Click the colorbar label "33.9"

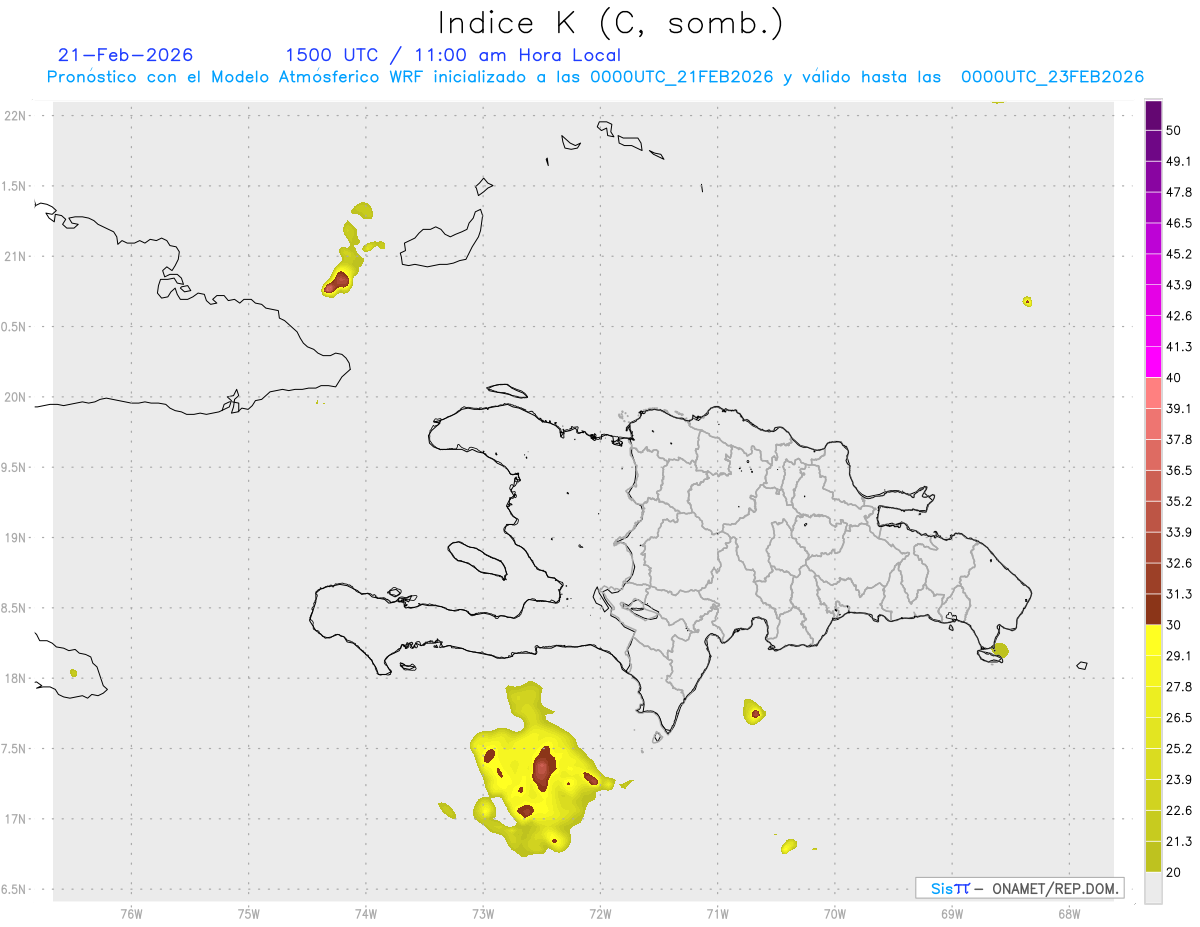pos(1179,532)
